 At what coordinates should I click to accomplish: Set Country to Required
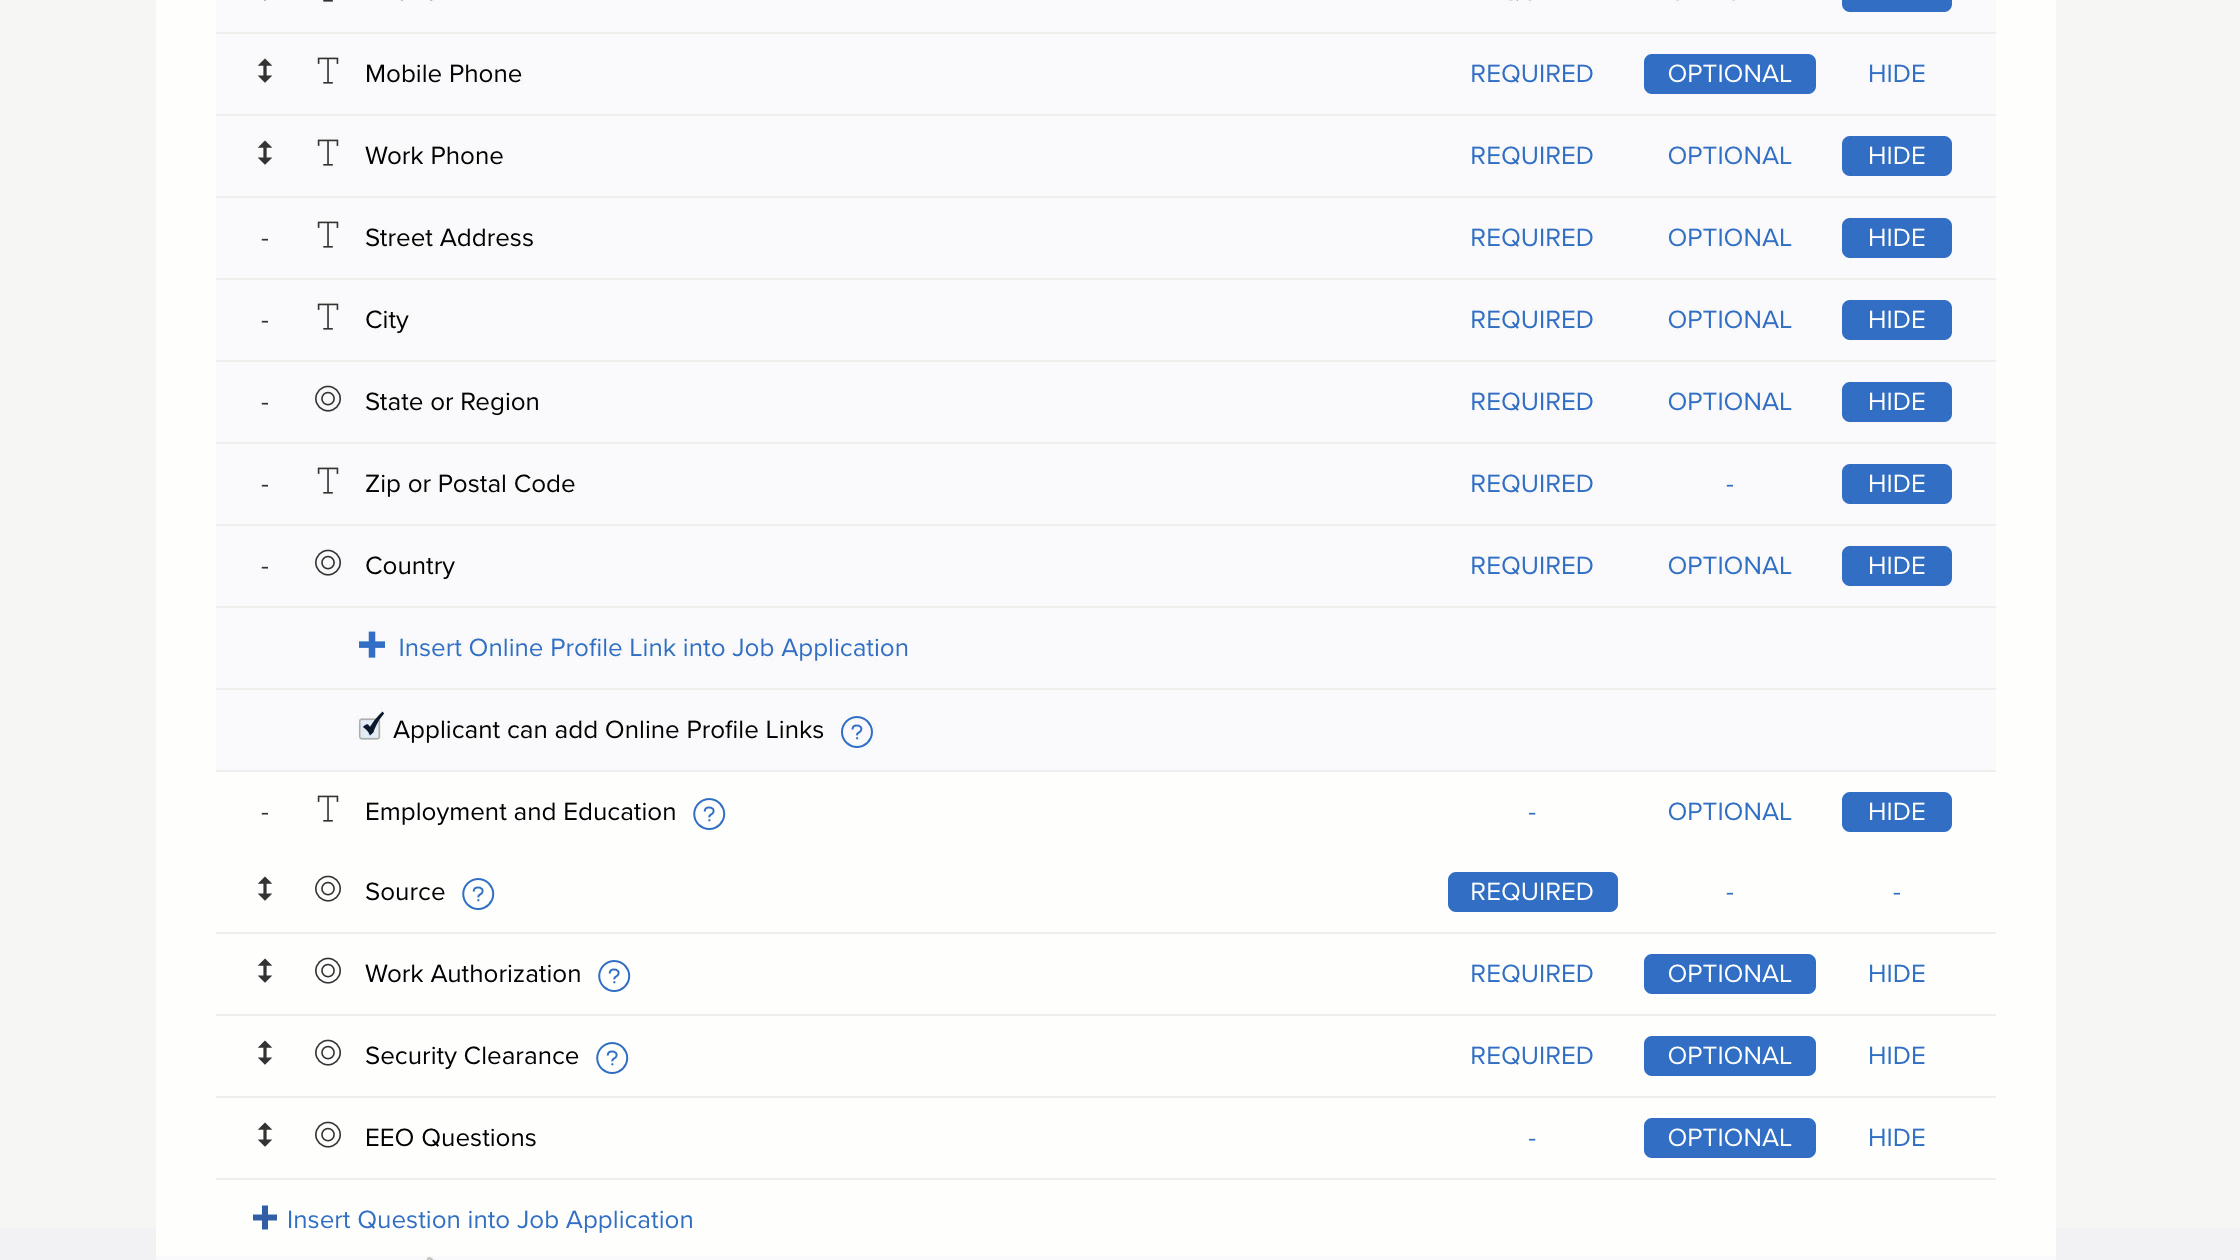[1531, 566]
